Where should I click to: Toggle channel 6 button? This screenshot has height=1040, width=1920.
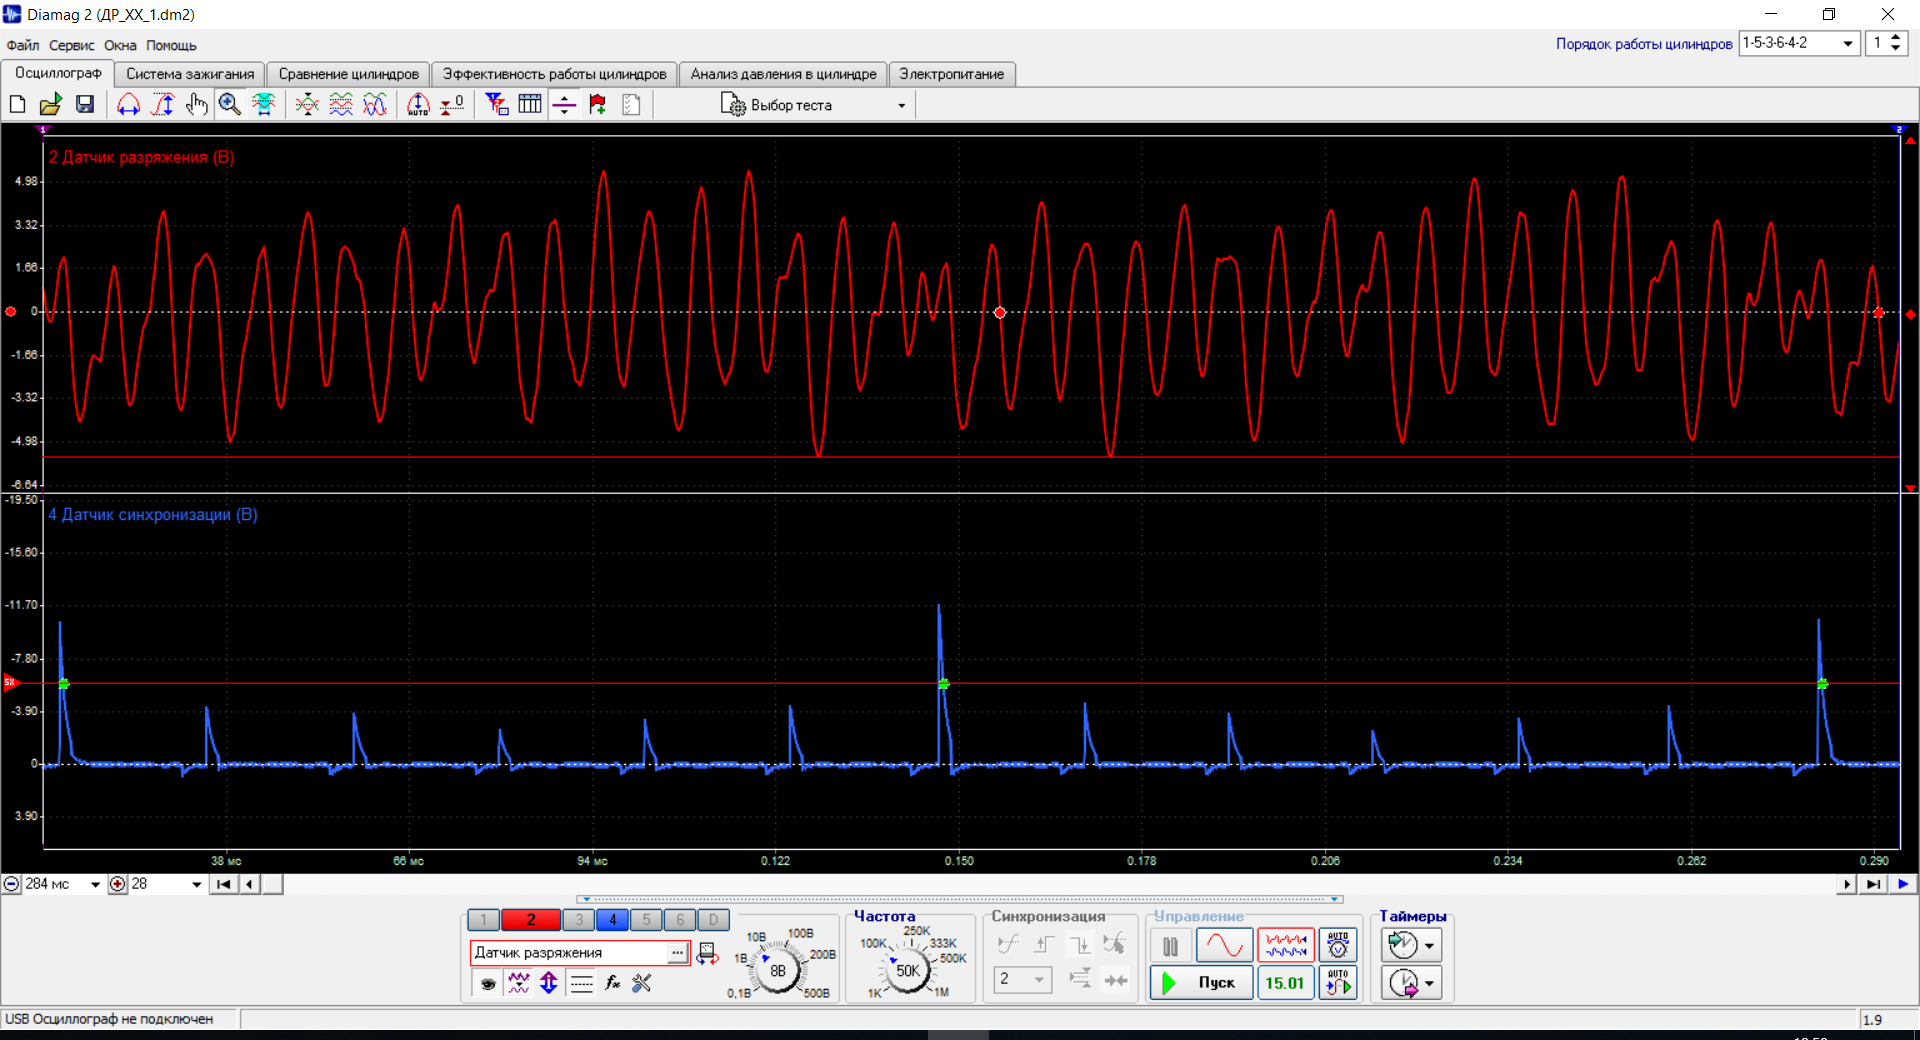click(680, 920)
